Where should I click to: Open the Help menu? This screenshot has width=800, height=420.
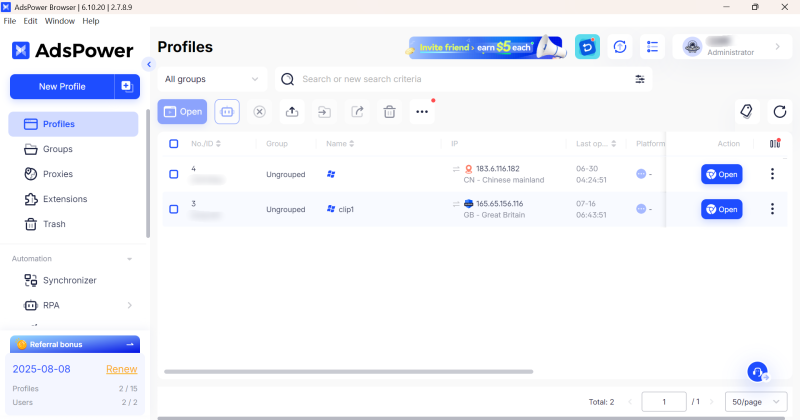pyautogui.click(x=91, y=21)
